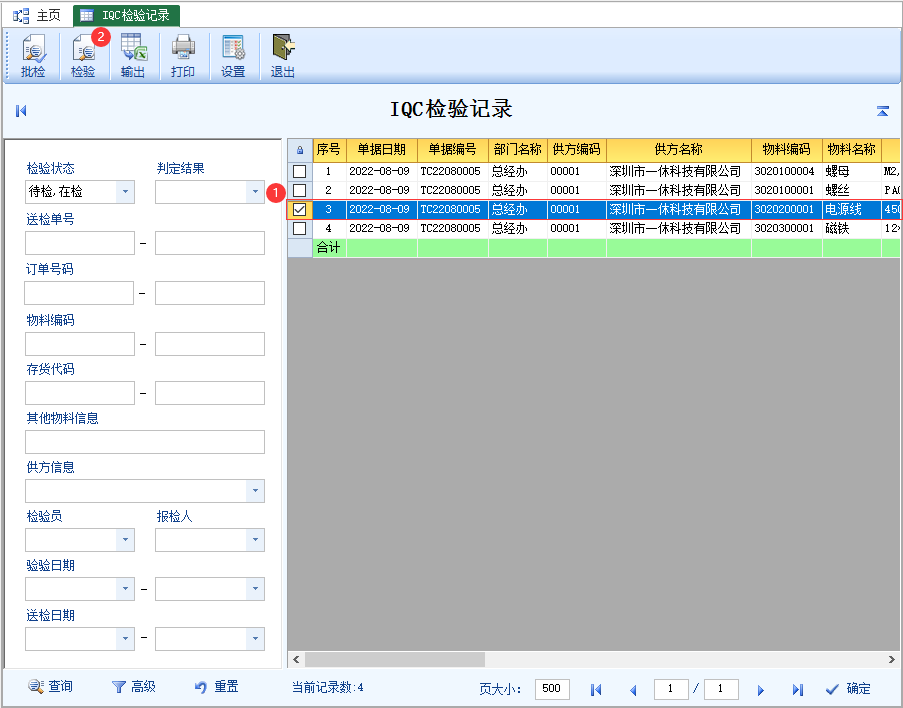Click the lock icon in the grid header
Viewport: 903px width, 708px height.
(x=300, y=150)
